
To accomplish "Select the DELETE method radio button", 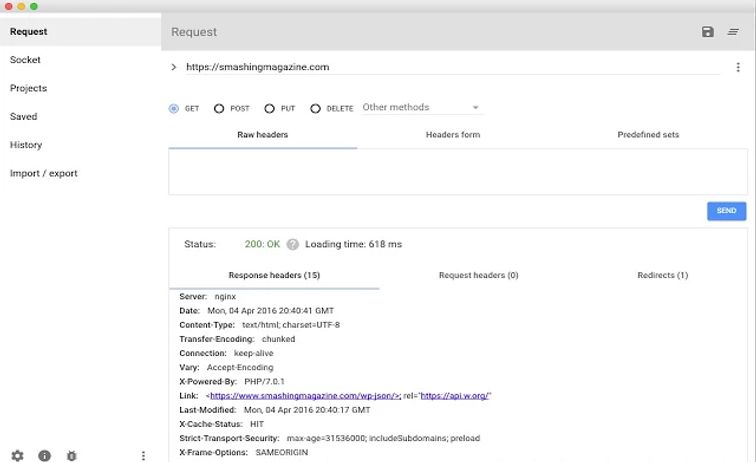I will coord(316,108).
